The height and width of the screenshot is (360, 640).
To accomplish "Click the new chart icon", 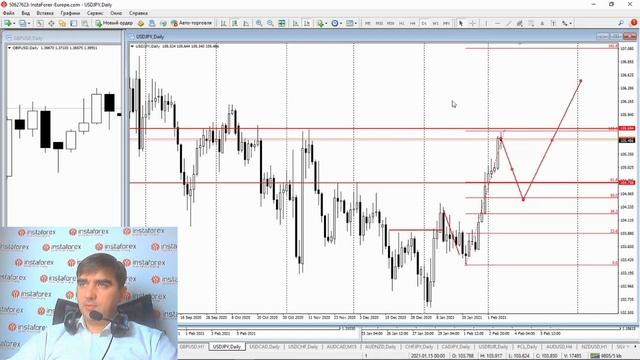I will click(x=7, y=23).
